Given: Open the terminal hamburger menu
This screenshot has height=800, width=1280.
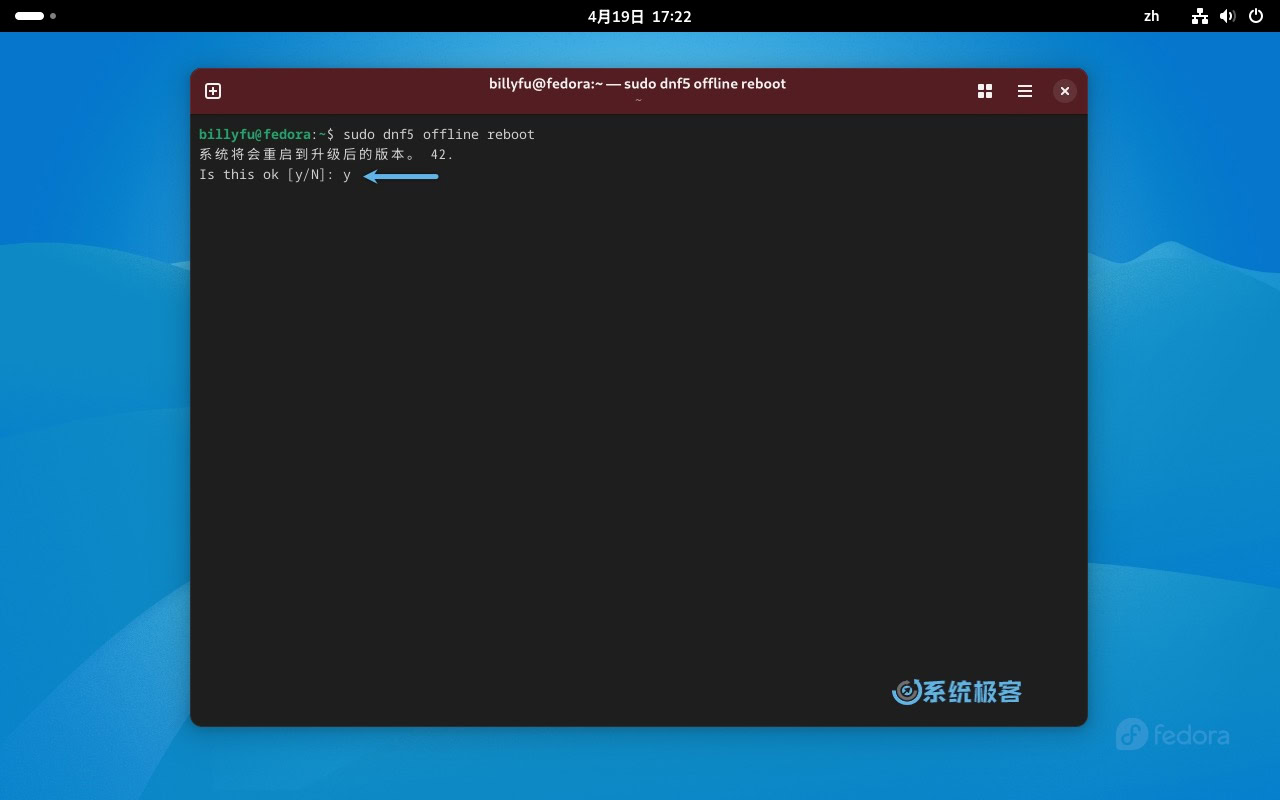Looking at the screenshot, I should click(x=1025, y=91).
